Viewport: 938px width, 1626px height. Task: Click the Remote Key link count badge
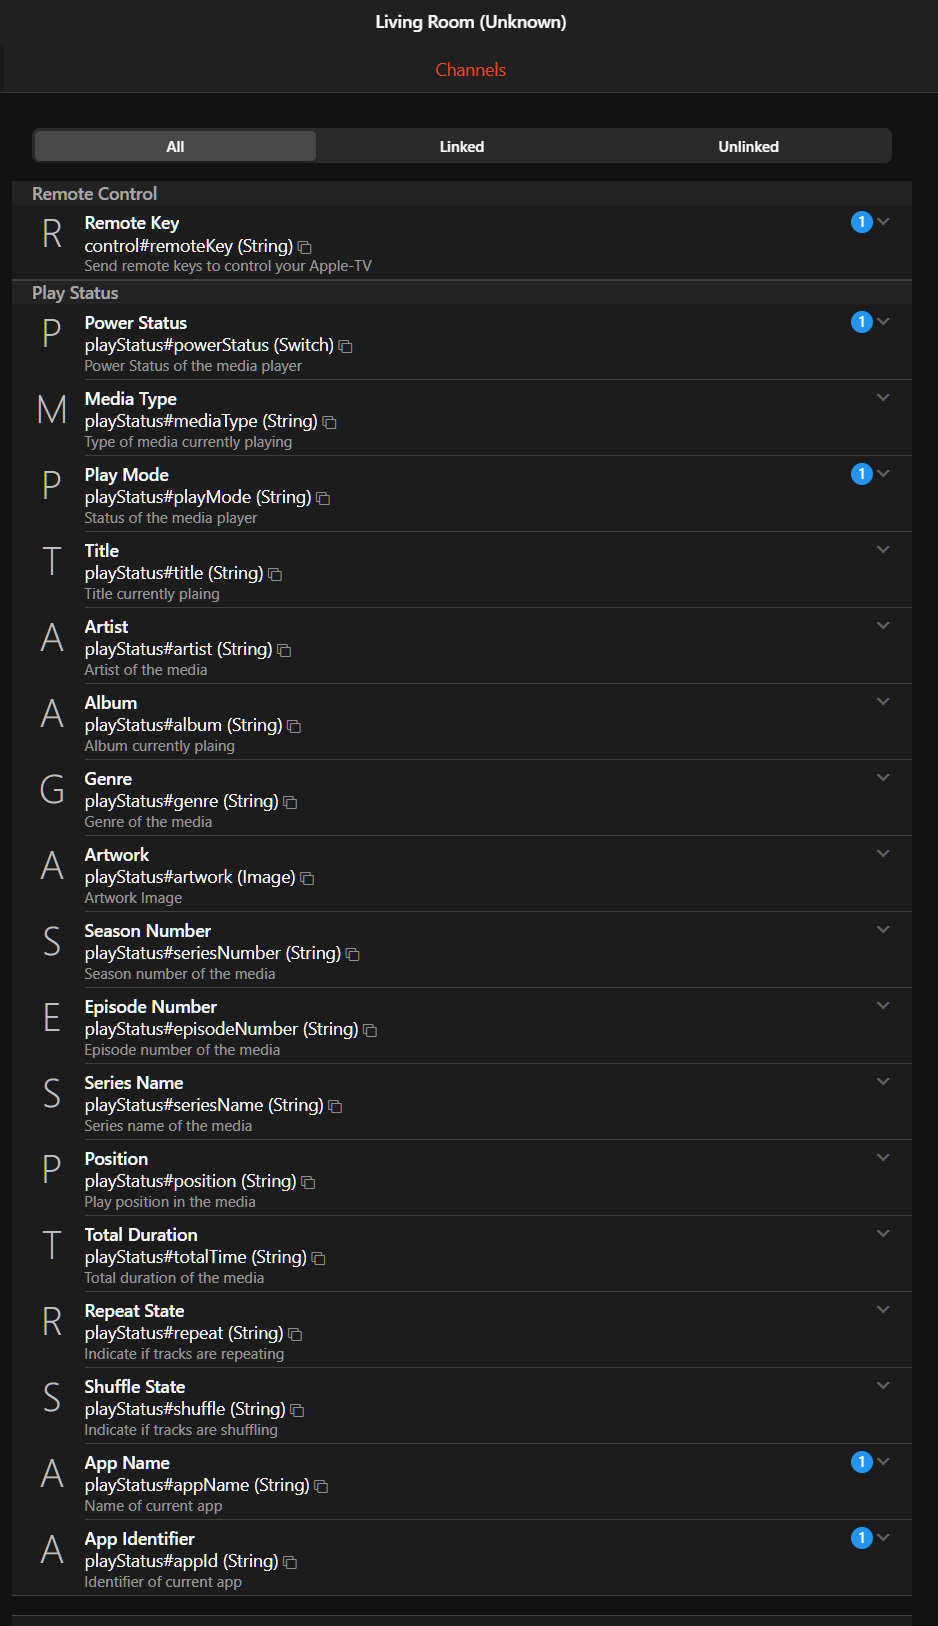[x=862, y=222]
